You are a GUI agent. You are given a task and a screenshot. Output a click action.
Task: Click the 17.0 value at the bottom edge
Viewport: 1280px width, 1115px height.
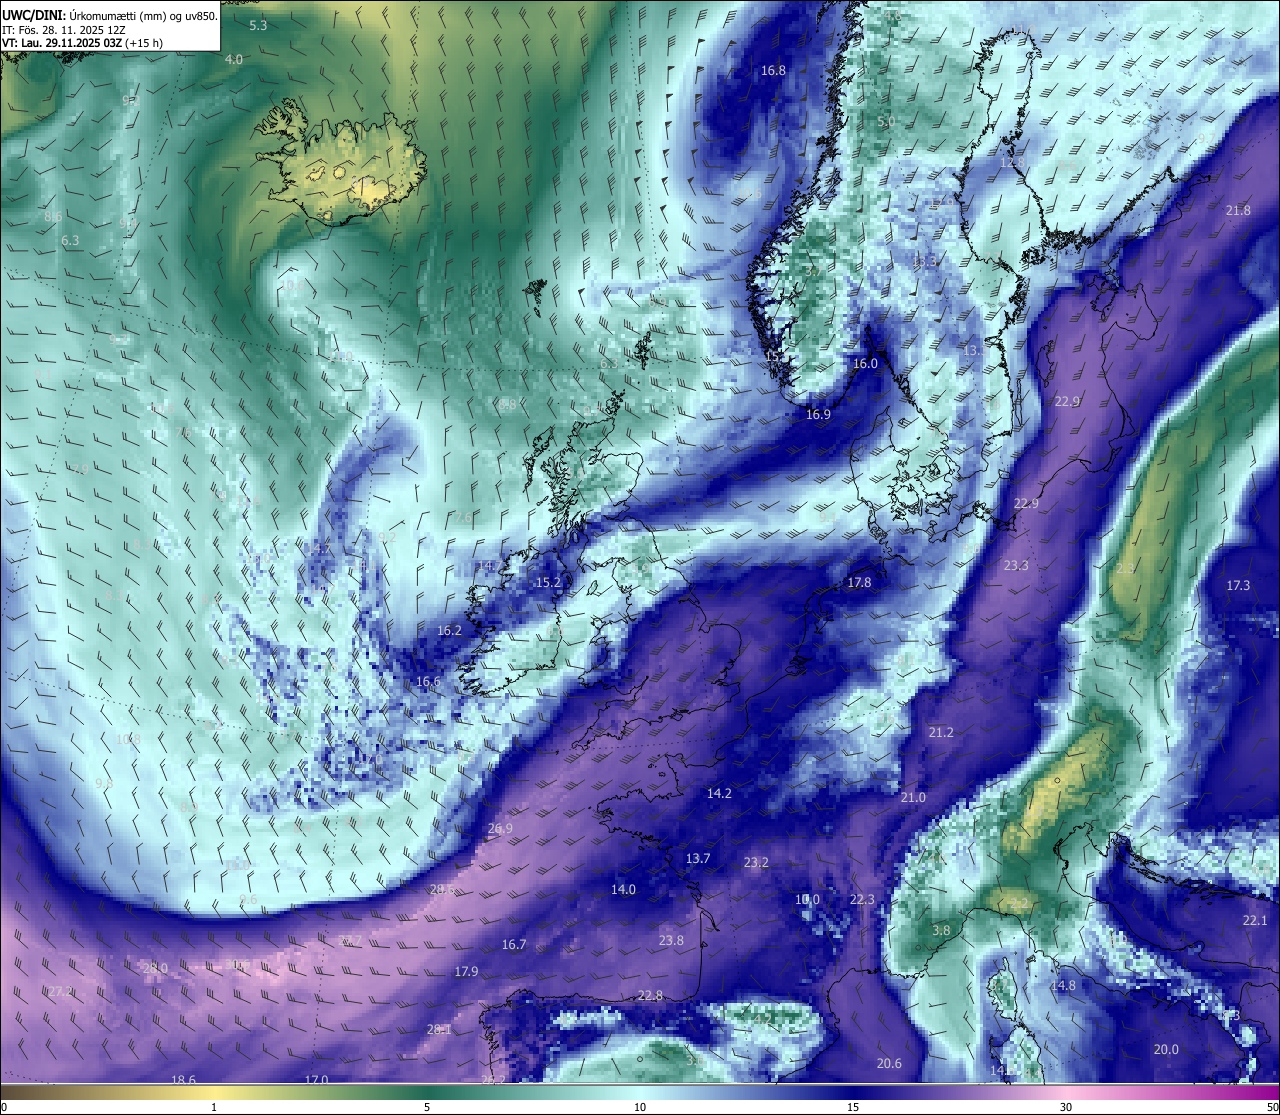(x=316, y=1080)
